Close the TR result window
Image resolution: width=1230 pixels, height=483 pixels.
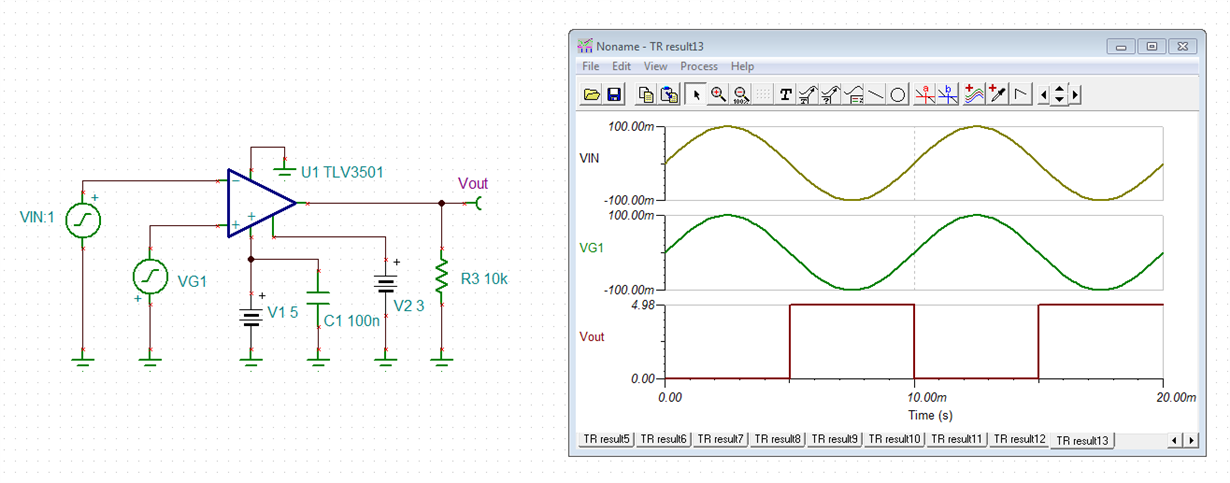click(1184, 46)
